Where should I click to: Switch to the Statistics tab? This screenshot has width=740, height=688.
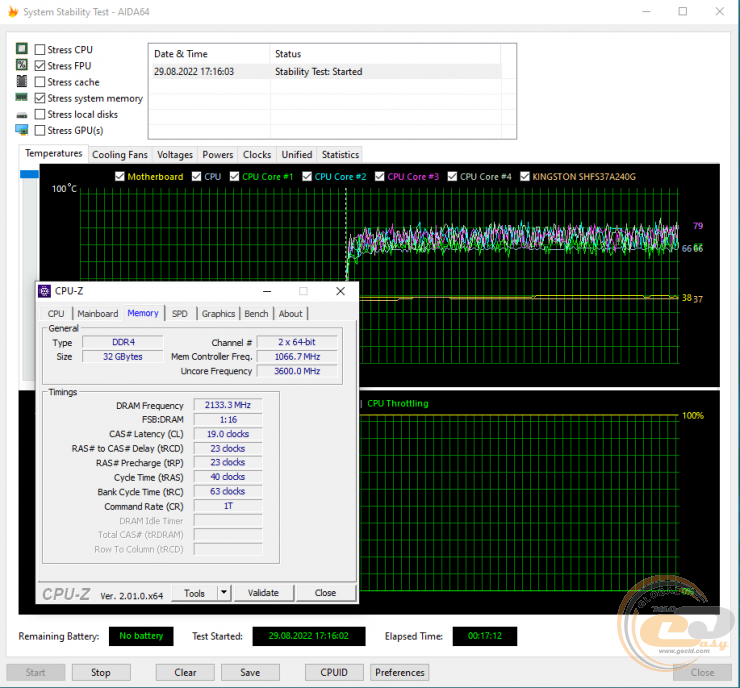(x=340, y=155)
